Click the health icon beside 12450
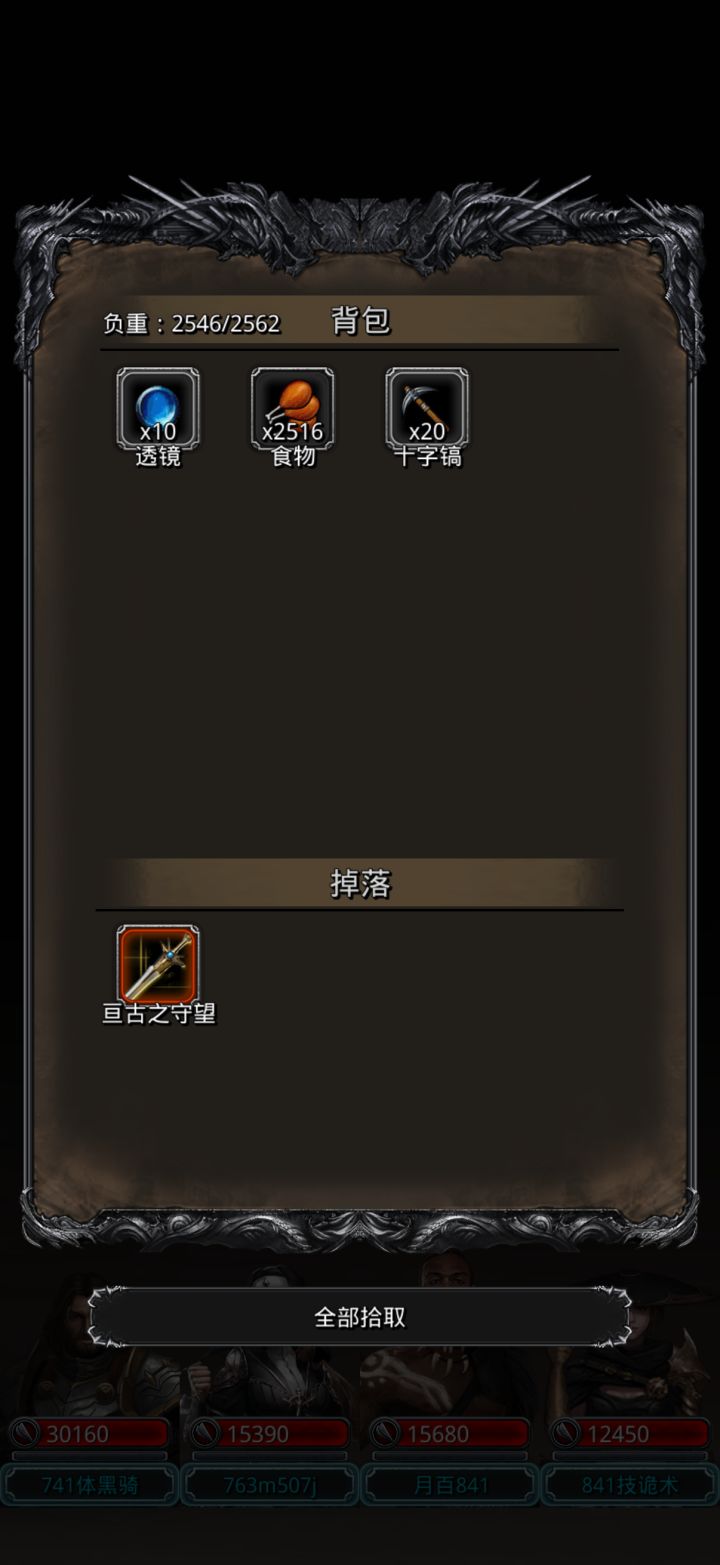Viewport: 720px width, 1565px height. pos(565,1434)
